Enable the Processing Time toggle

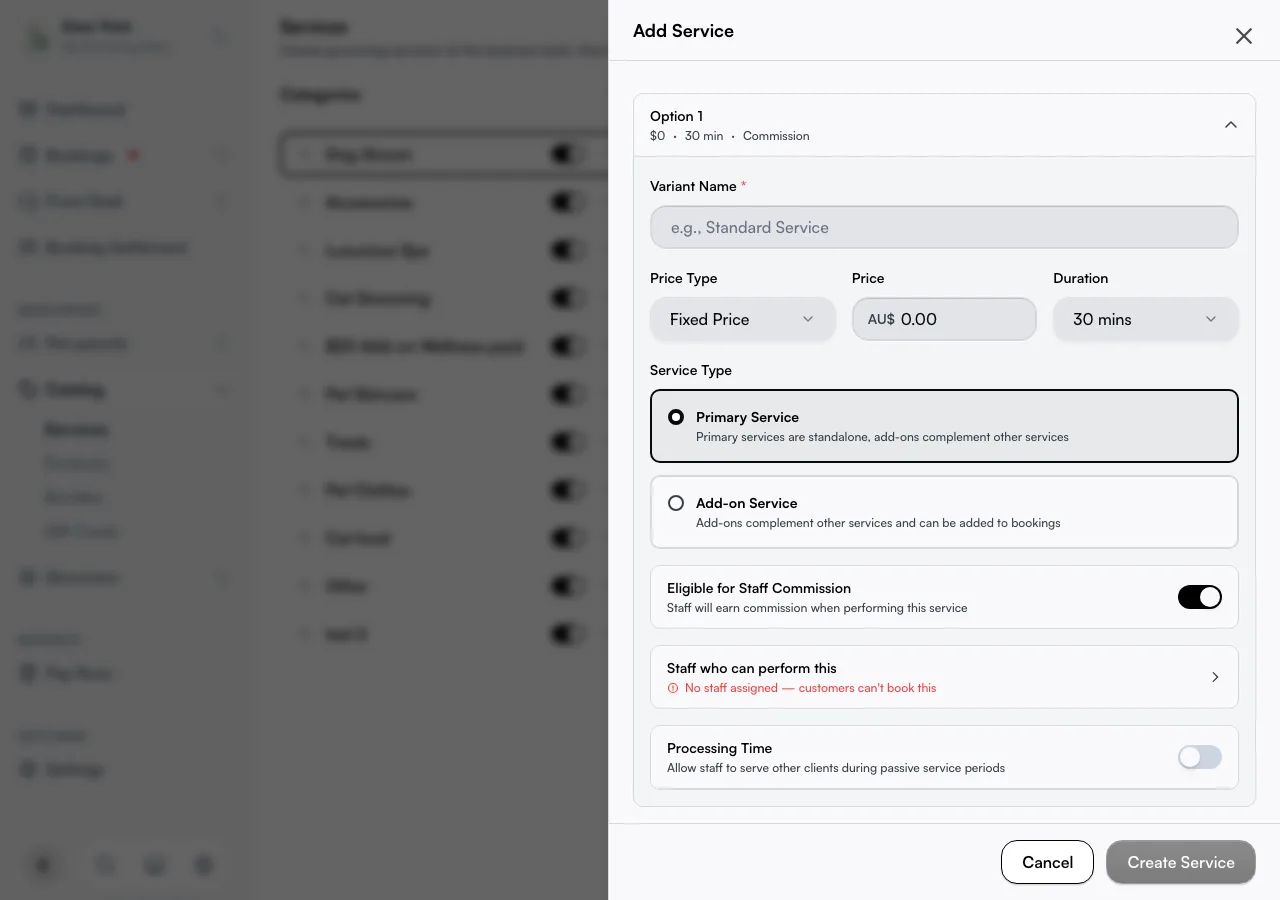[1200, 757]
